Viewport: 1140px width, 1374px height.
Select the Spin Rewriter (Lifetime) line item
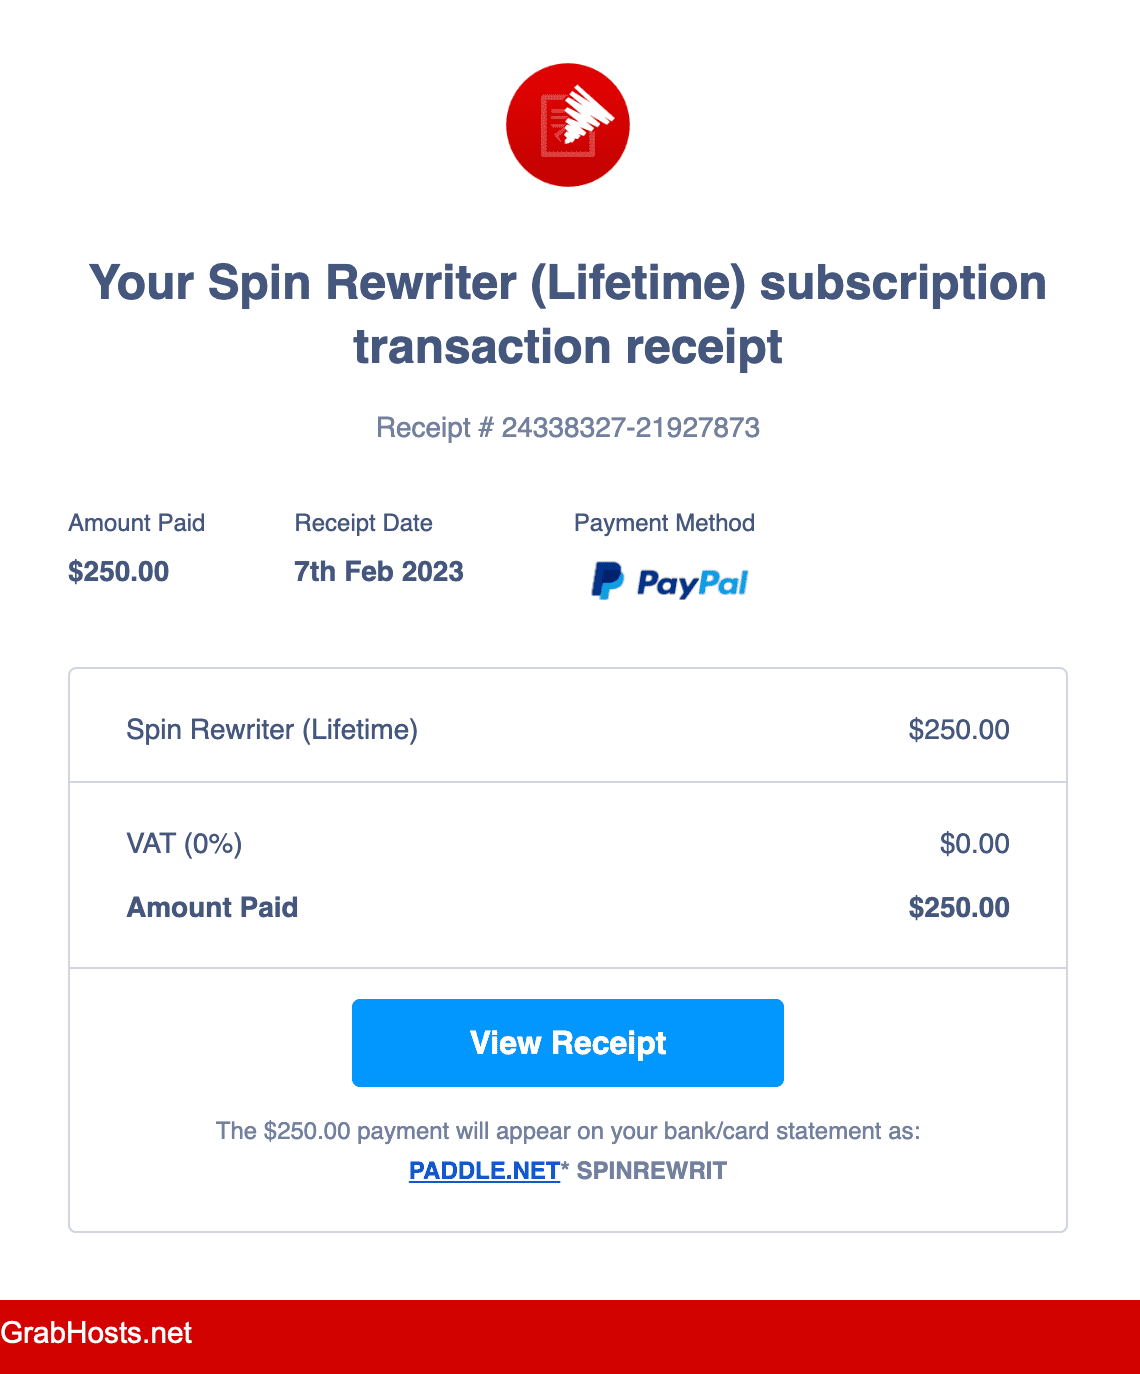(271, 729)
